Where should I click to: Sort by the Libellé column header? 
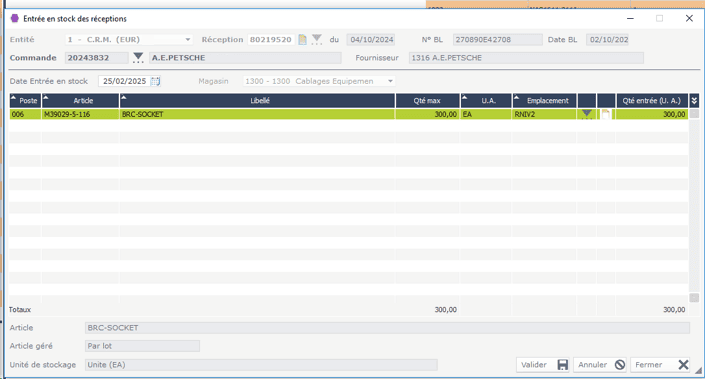tap(258, 101)
